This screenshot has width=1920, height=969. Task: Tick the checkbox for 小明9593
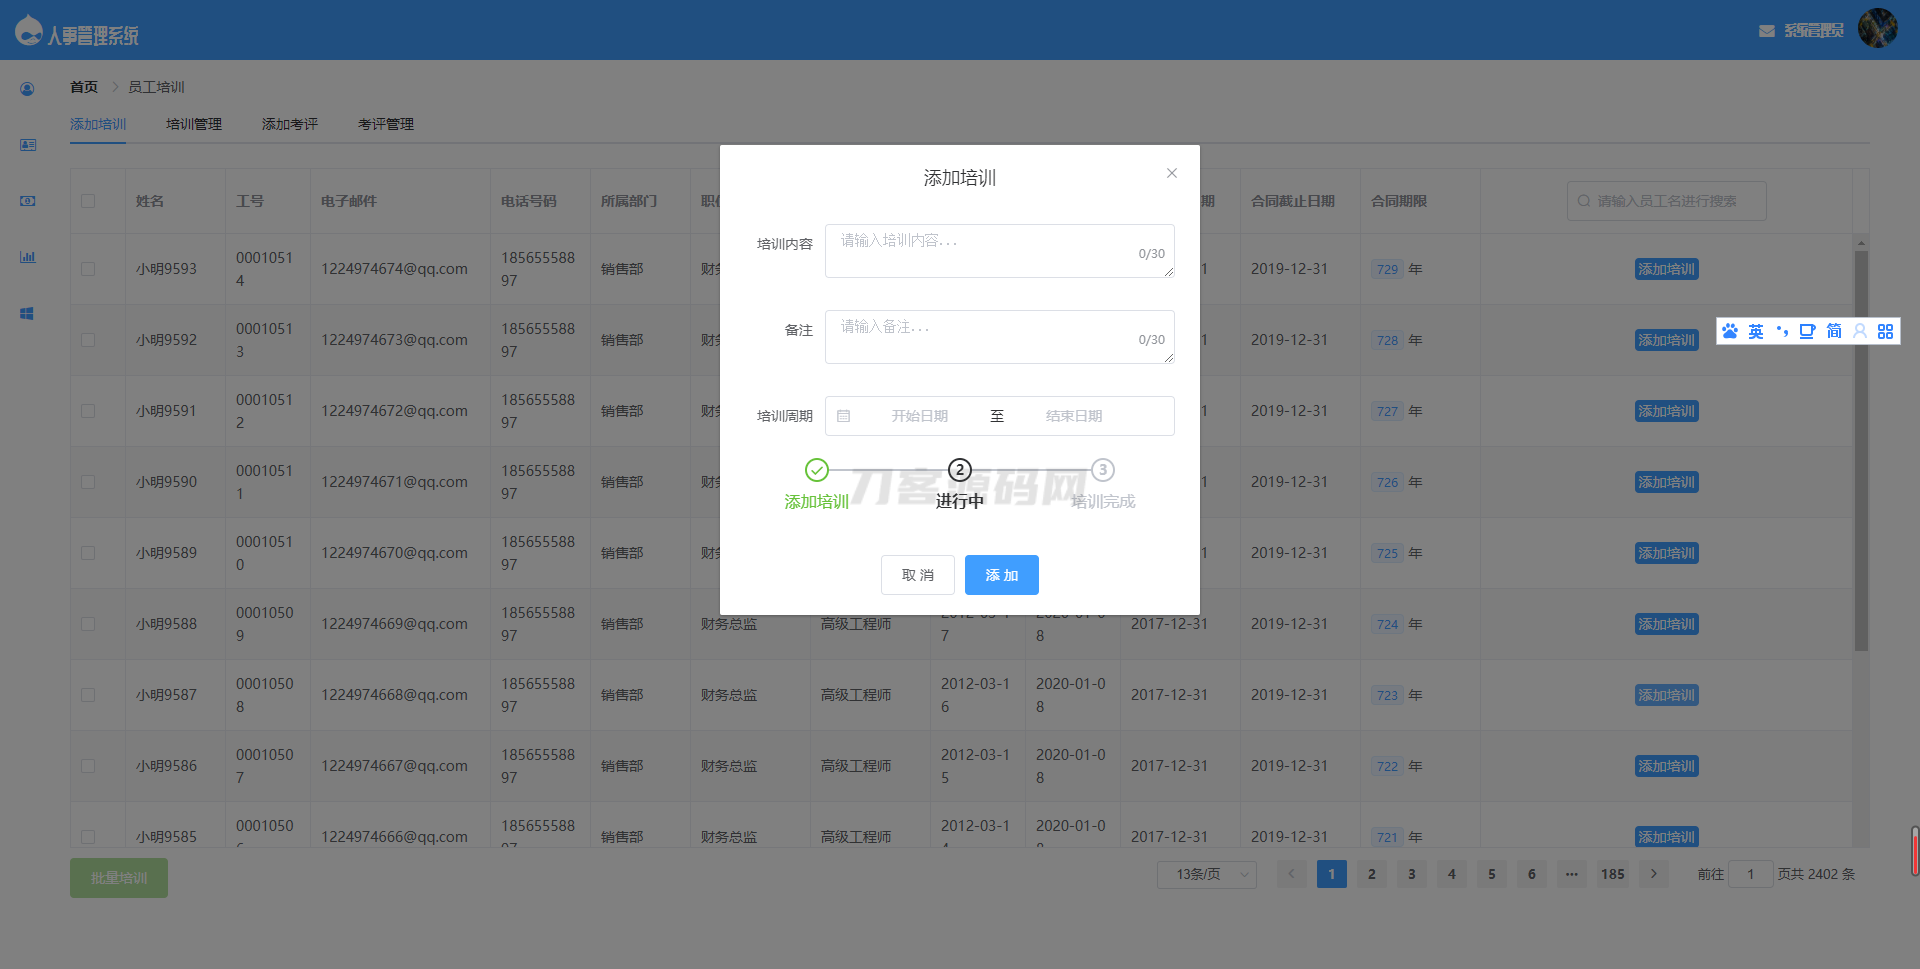(x=88, y=269)
